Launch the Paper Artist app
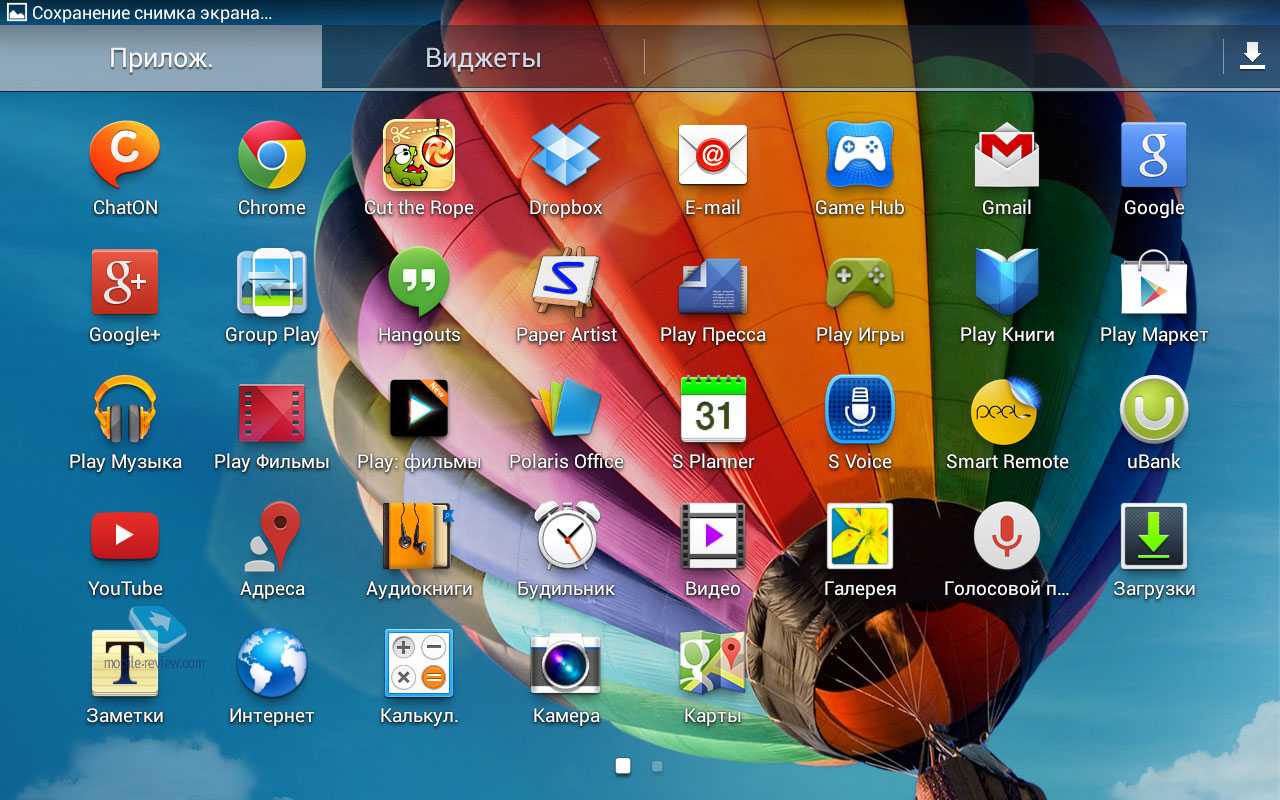 coord(566,282)
